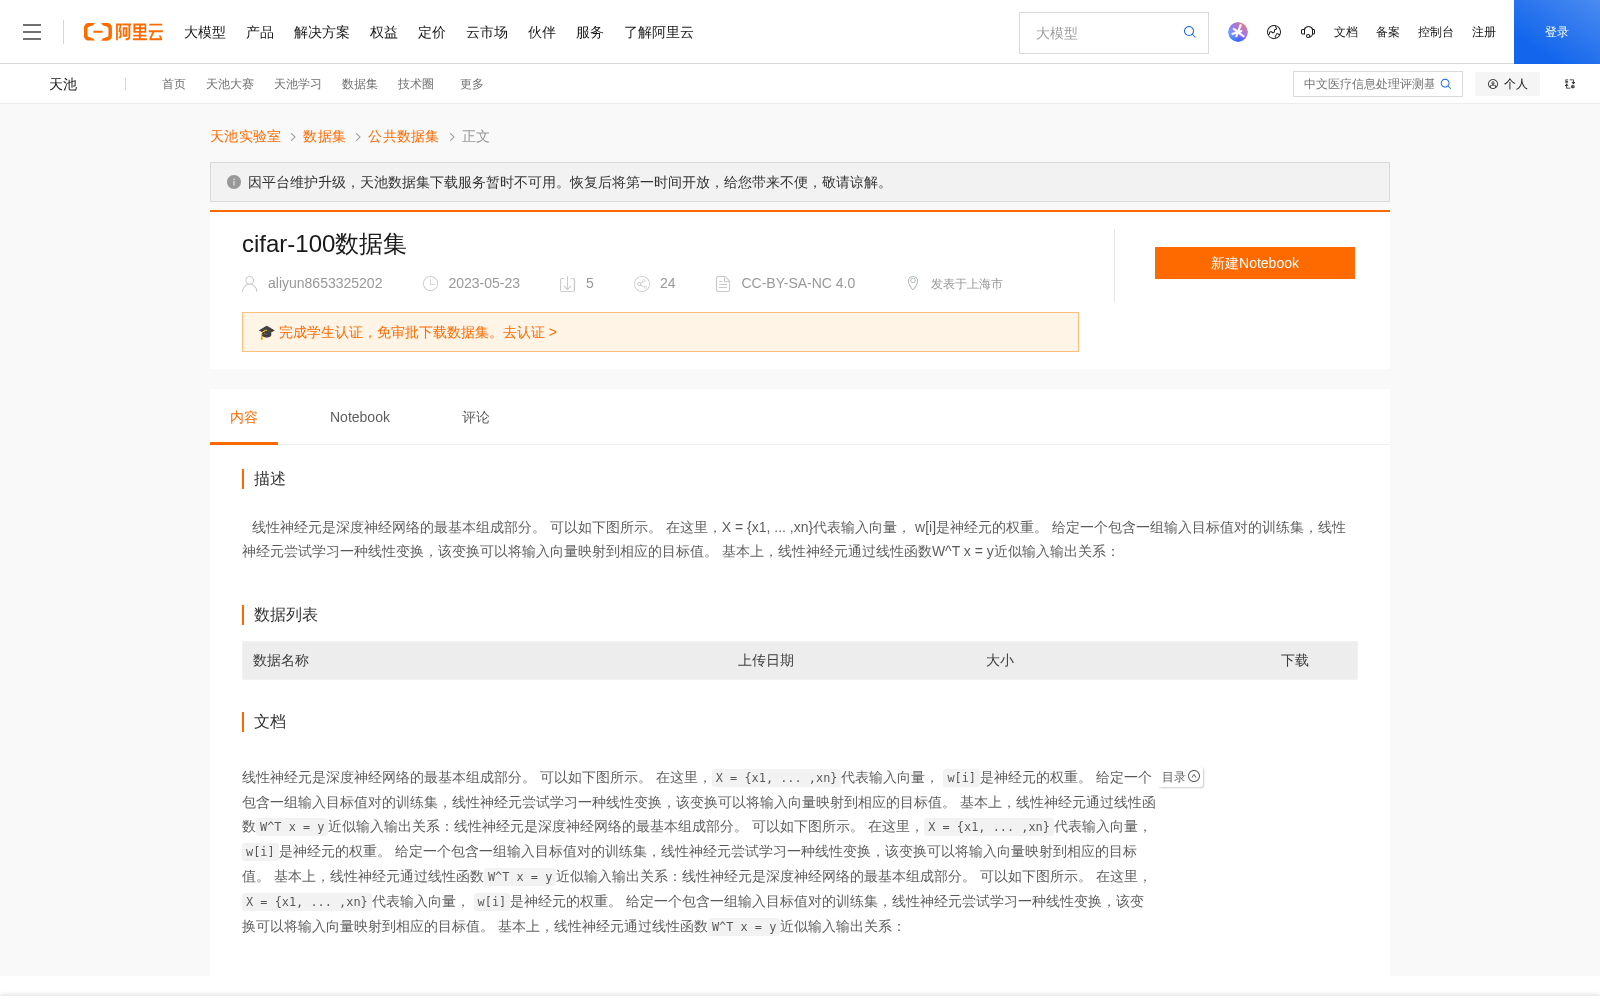Click the download count icon
The width and height of the screenshot is (1600, 1000).
(x=567, y=284)
